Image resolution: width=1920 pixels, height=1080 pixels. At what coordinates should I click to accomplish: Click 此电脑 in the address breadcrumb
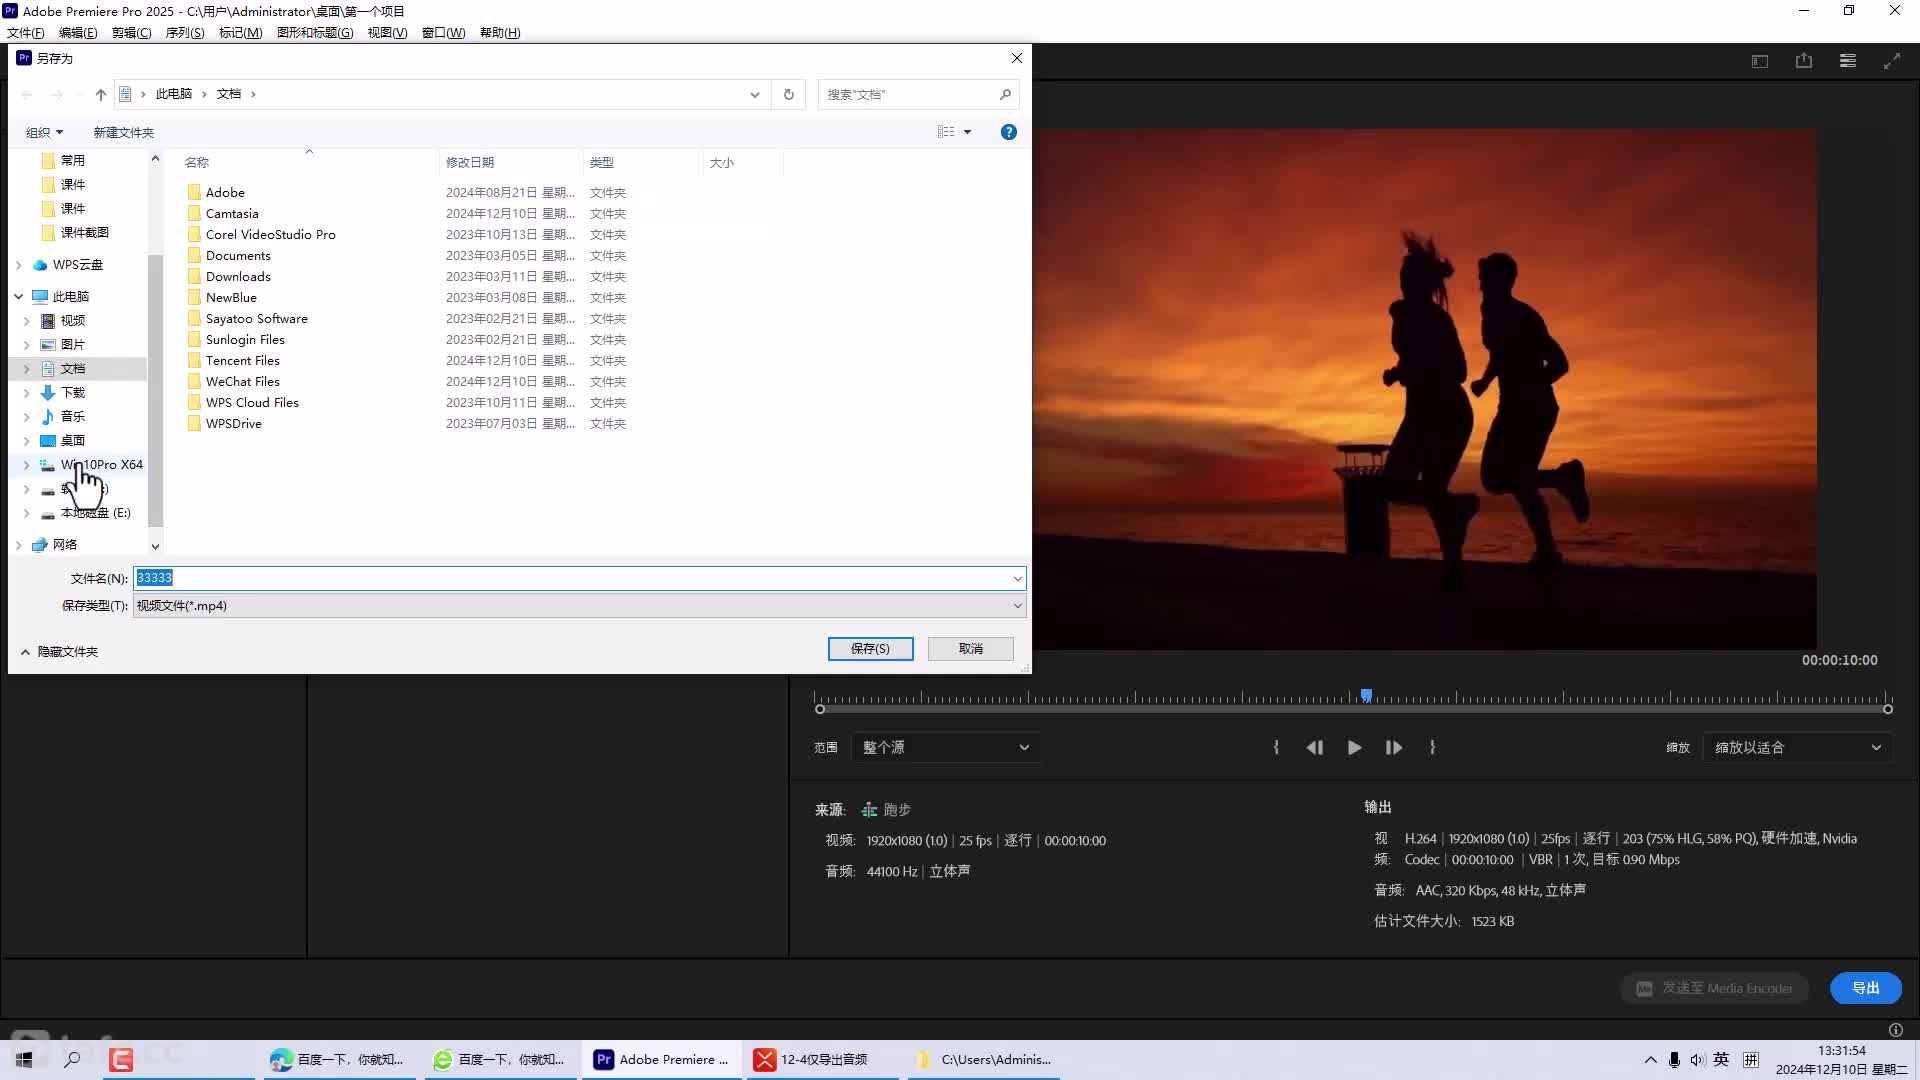[x=173, y=94]
